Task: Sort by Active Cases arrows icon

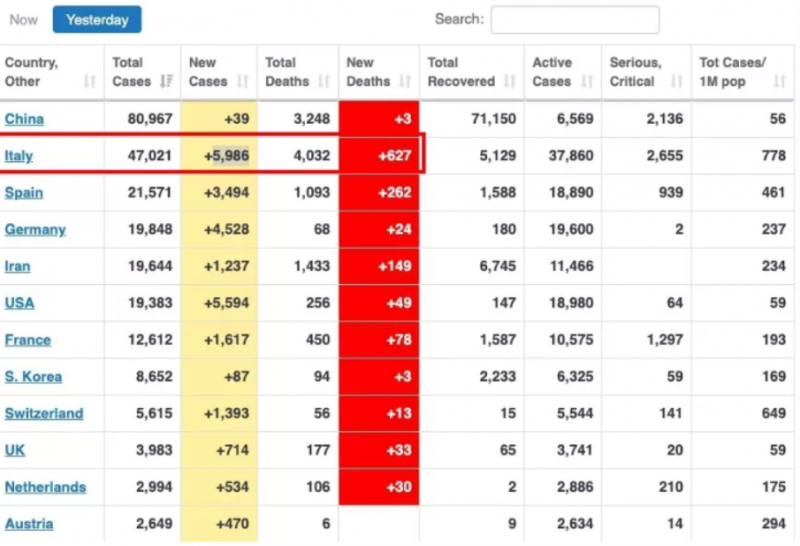Action: click(x=589, y=82)
